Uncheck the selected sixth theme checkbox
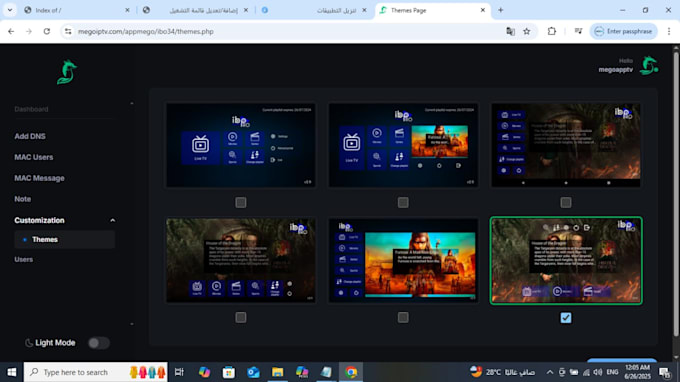680x382 pixels. pos(566,318)
